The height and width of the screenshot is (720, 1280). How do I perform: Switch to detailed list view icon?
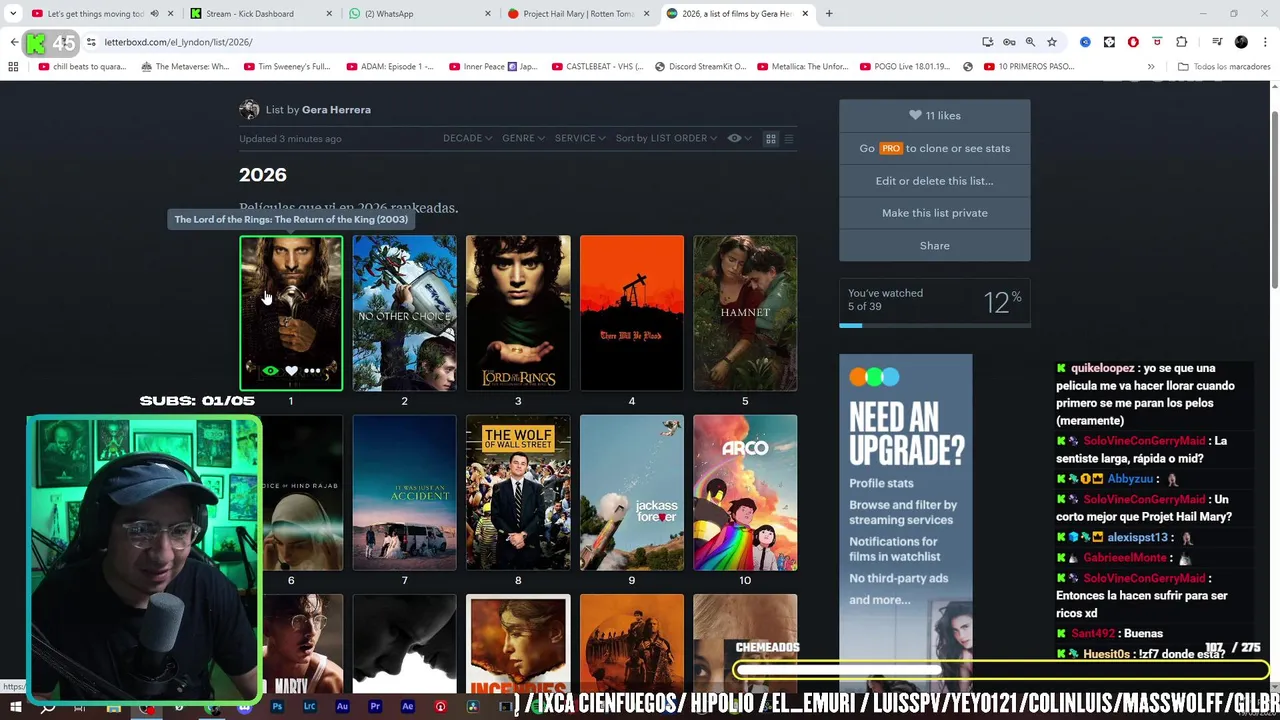pyautogui.click(x=789, y=138)
